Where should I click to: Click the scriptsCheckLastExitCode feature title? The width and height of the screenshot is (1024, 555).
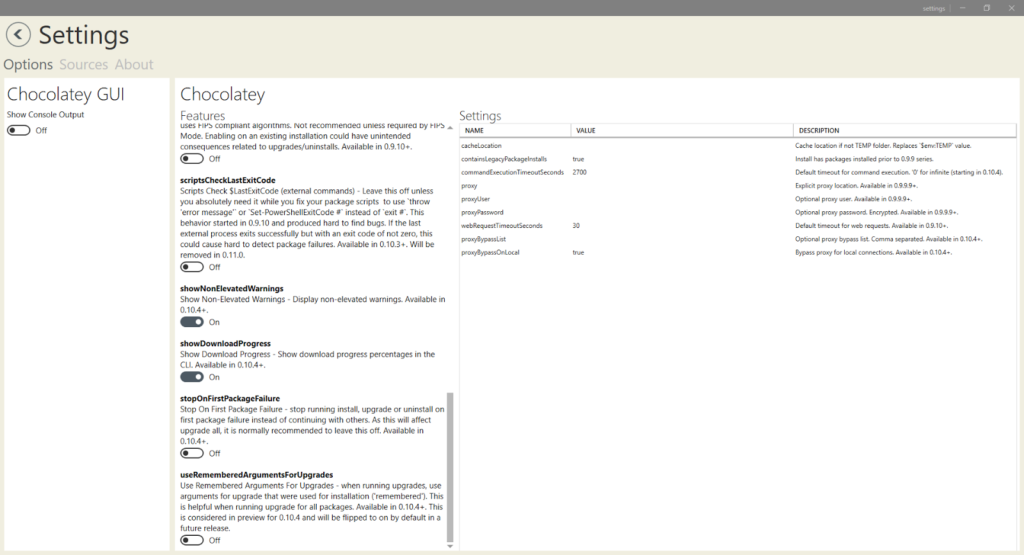pos(228,180)
